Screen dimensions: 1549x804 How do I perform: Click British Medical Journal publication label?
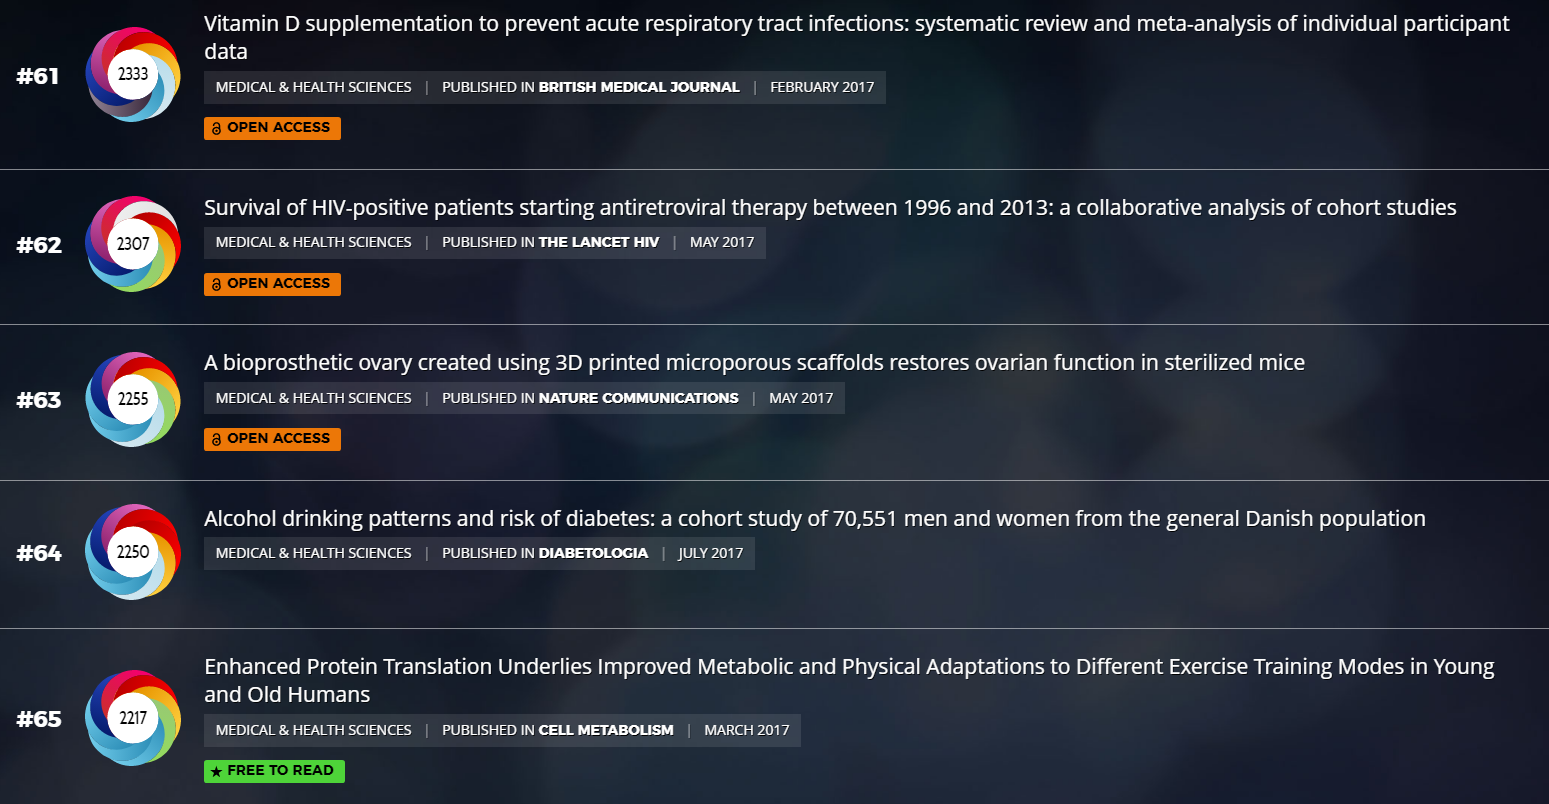tap(639, 87)
